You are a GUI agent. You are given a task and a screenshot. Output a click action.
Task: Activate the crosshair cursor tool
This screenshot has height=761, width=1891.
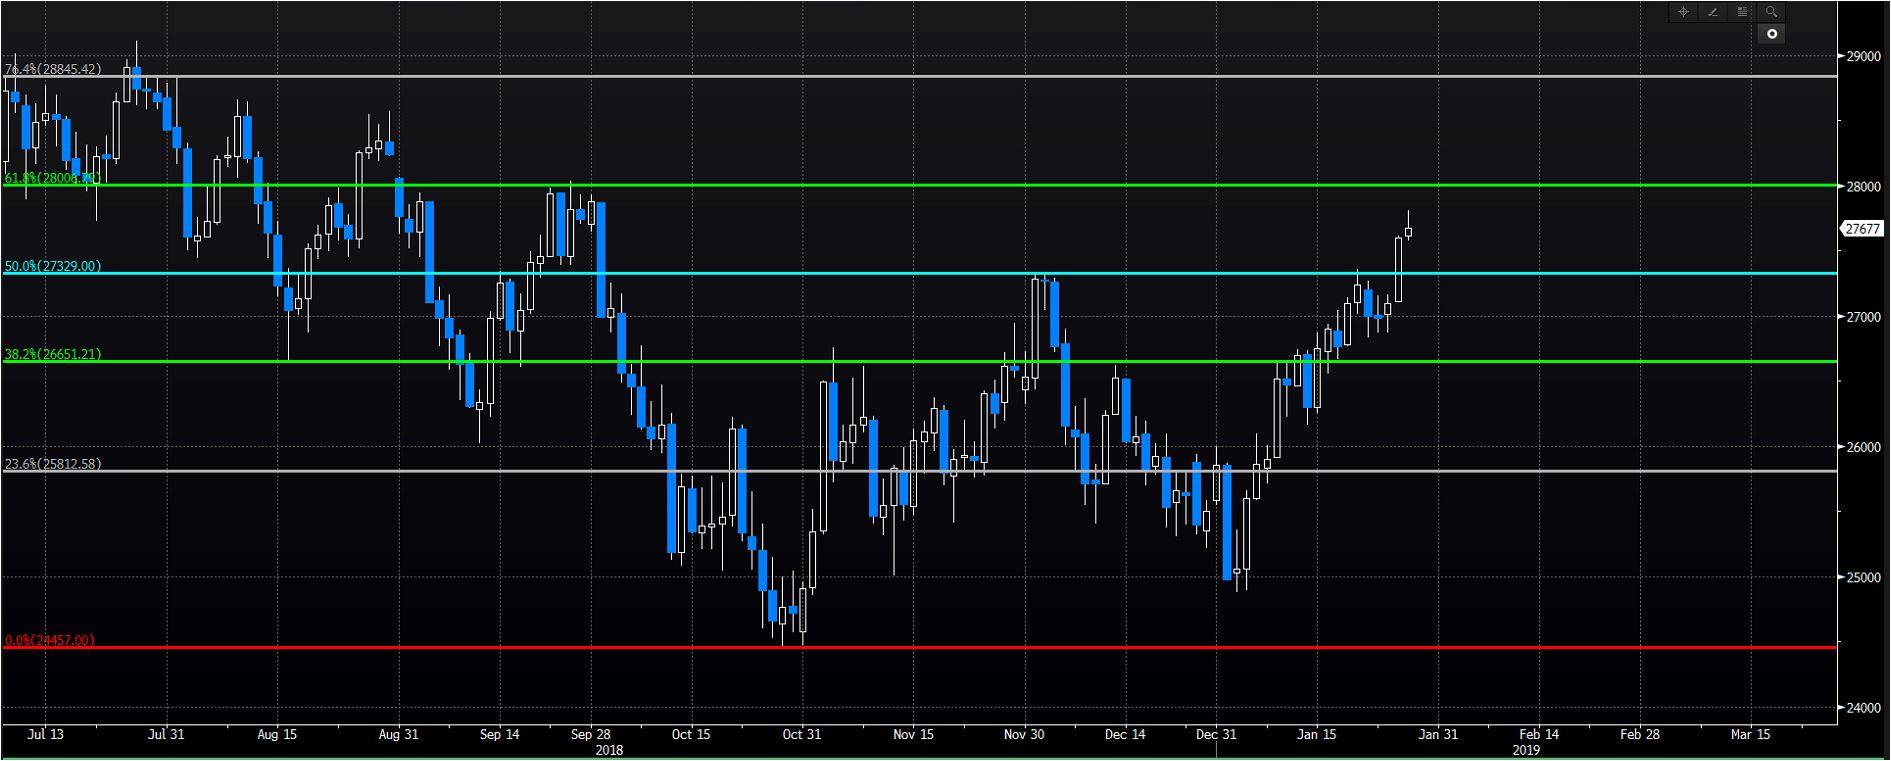tap(1684, 12)
